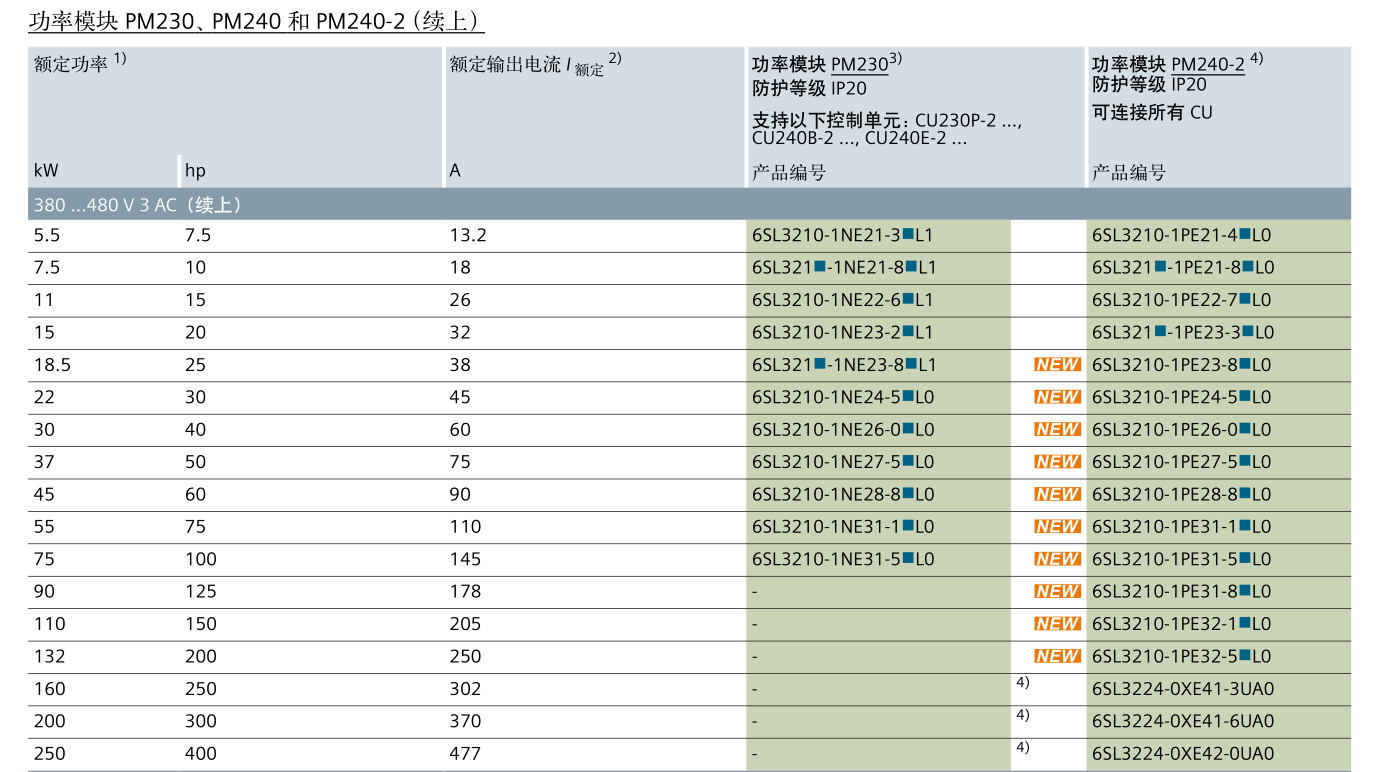
Task: Select product number 6SL3210-1NE24-5
Action: tap(843, 397)
